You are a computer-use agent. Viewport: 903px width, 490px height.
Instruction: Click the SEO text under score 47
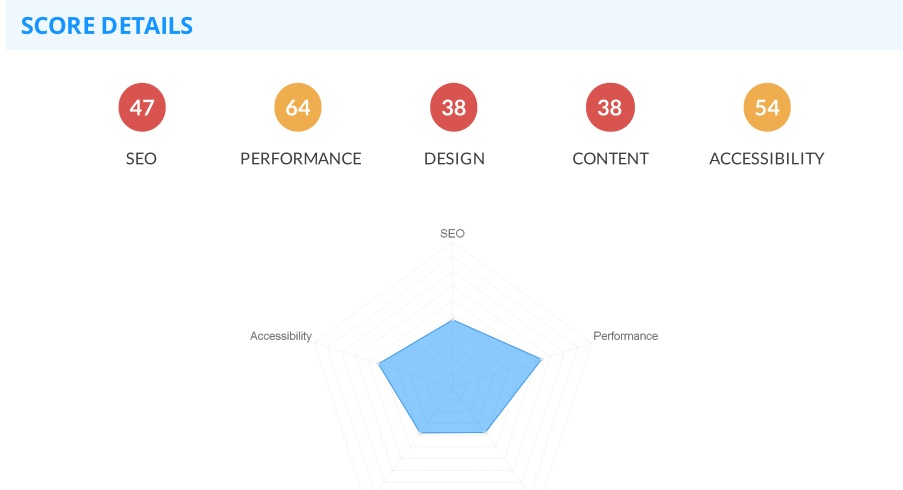(x=142, y=158)
